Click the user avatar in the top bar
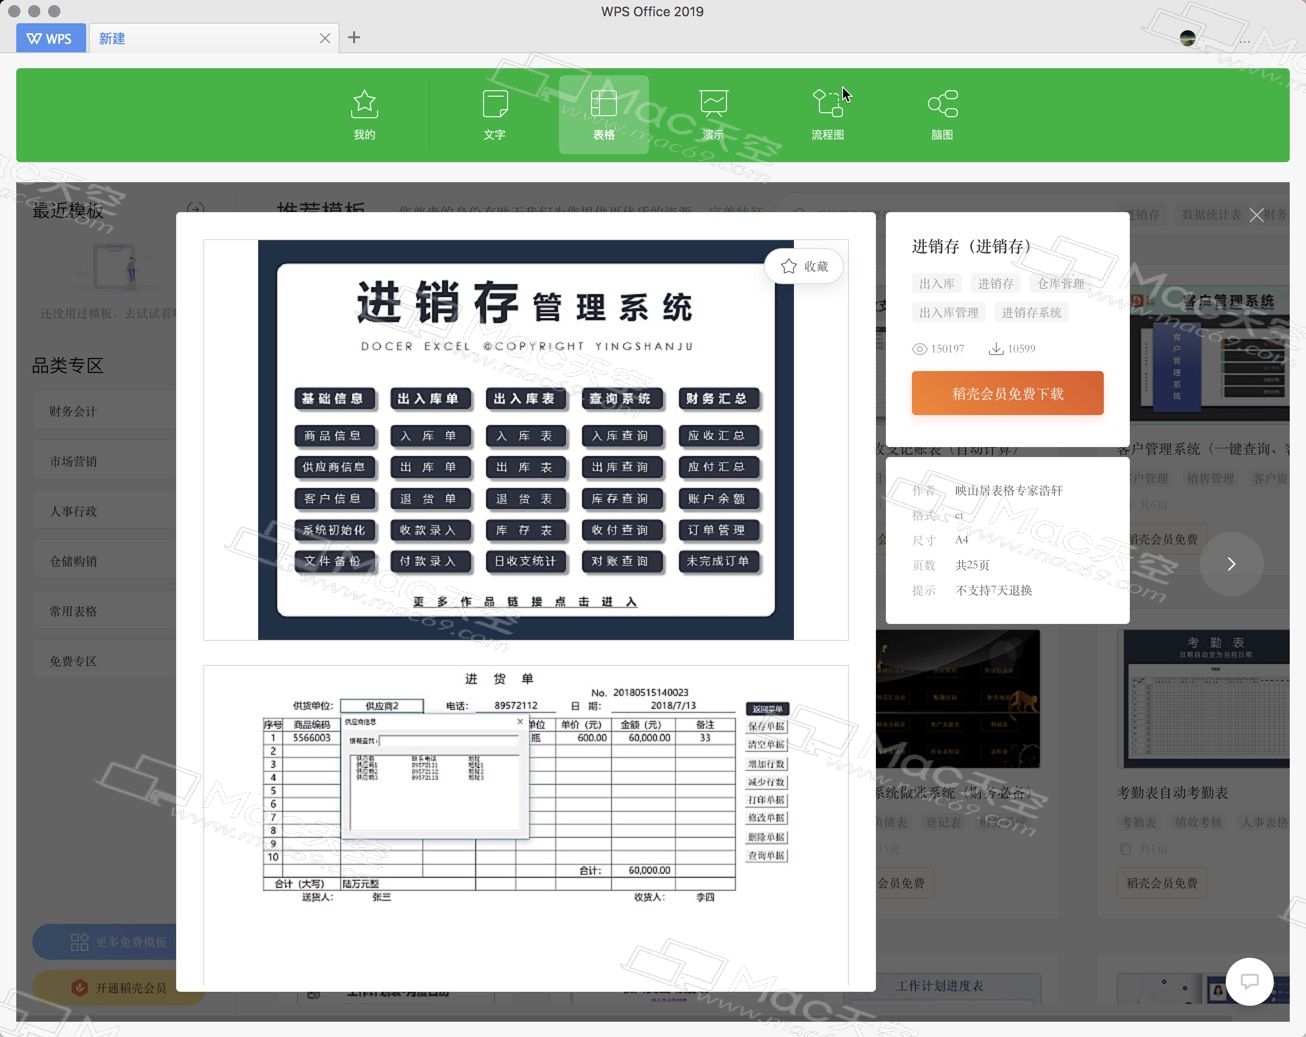 point(1186,38)
